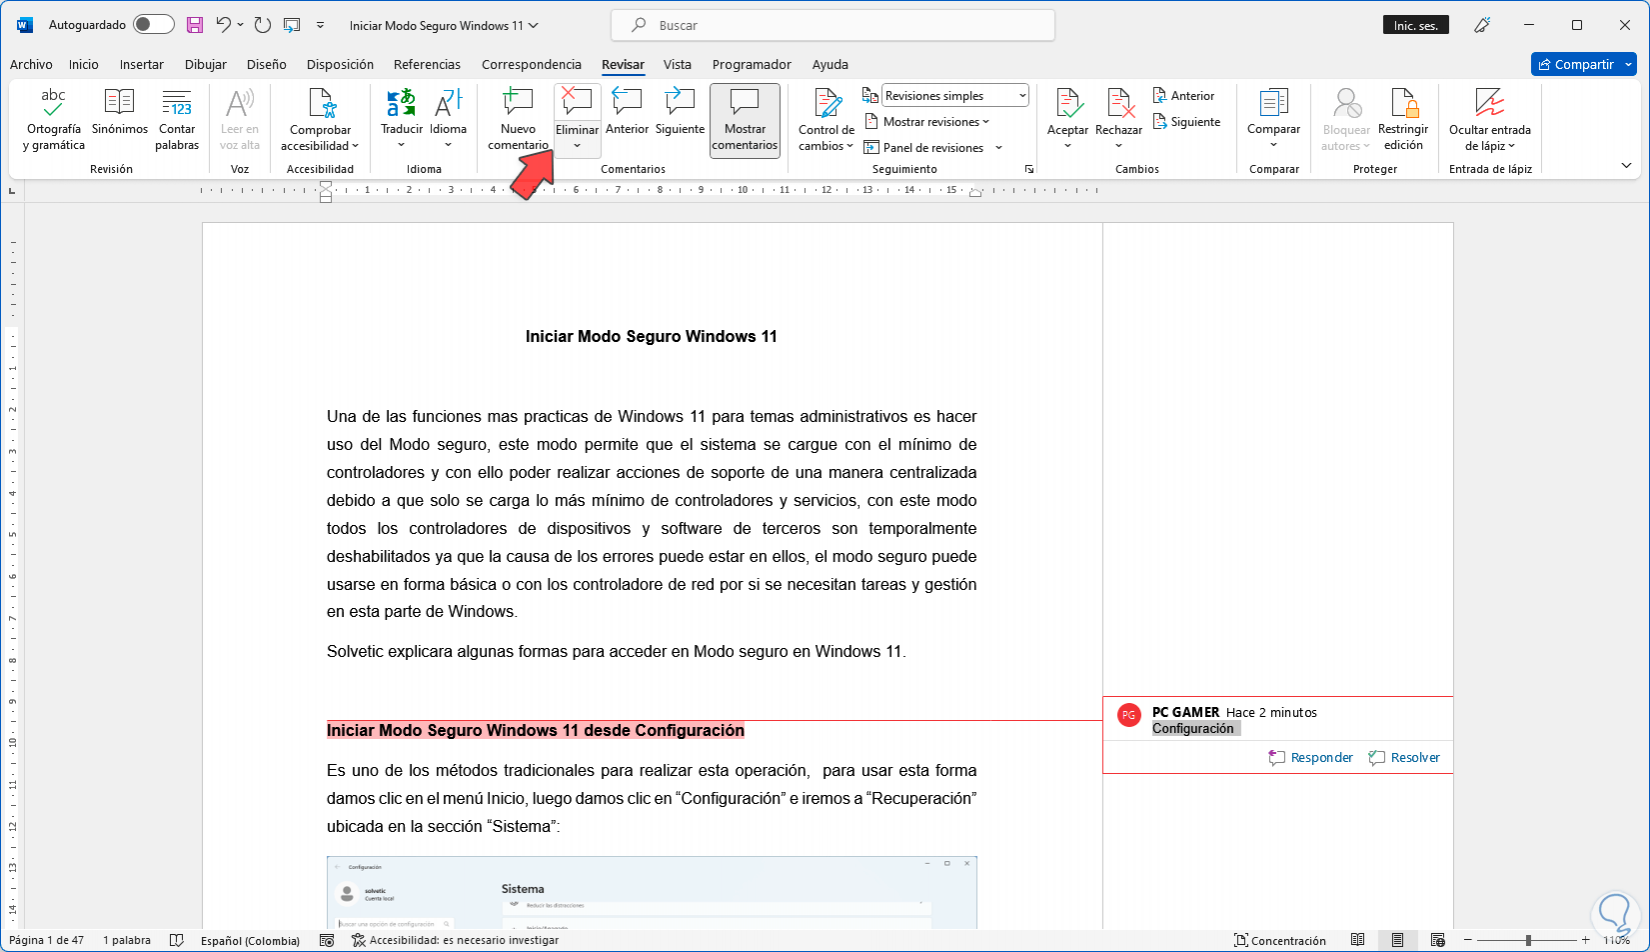The image size is (1650, 952).
Task: Save the document with the disk icon
Action: coord(195,25)
